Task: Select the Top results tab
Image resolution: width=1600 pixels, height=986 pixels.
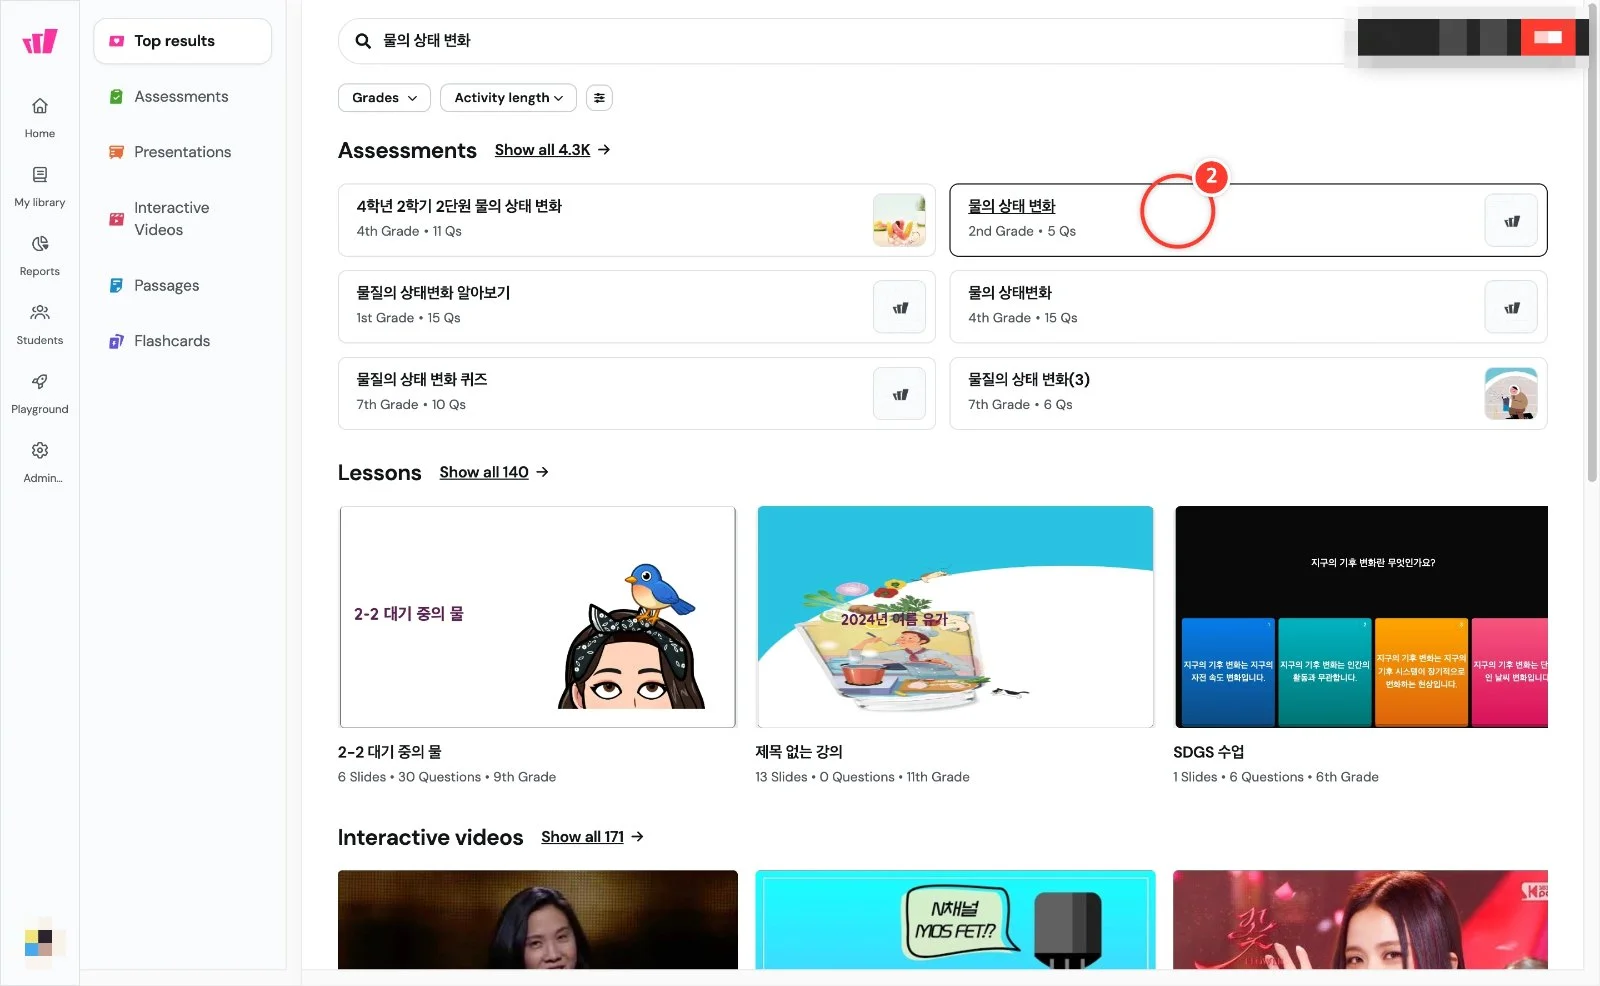Action: pyautogui.click(x=183, y=41)
